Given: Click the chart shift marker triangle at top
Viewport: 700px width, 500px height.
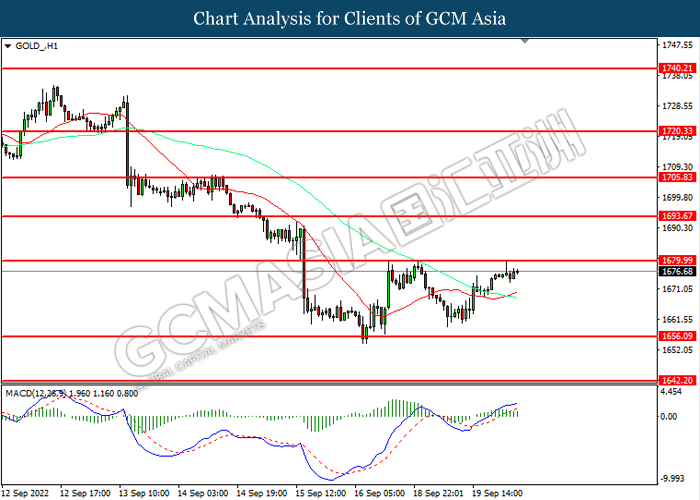Looking at the screenshot, I should [525, 41].
